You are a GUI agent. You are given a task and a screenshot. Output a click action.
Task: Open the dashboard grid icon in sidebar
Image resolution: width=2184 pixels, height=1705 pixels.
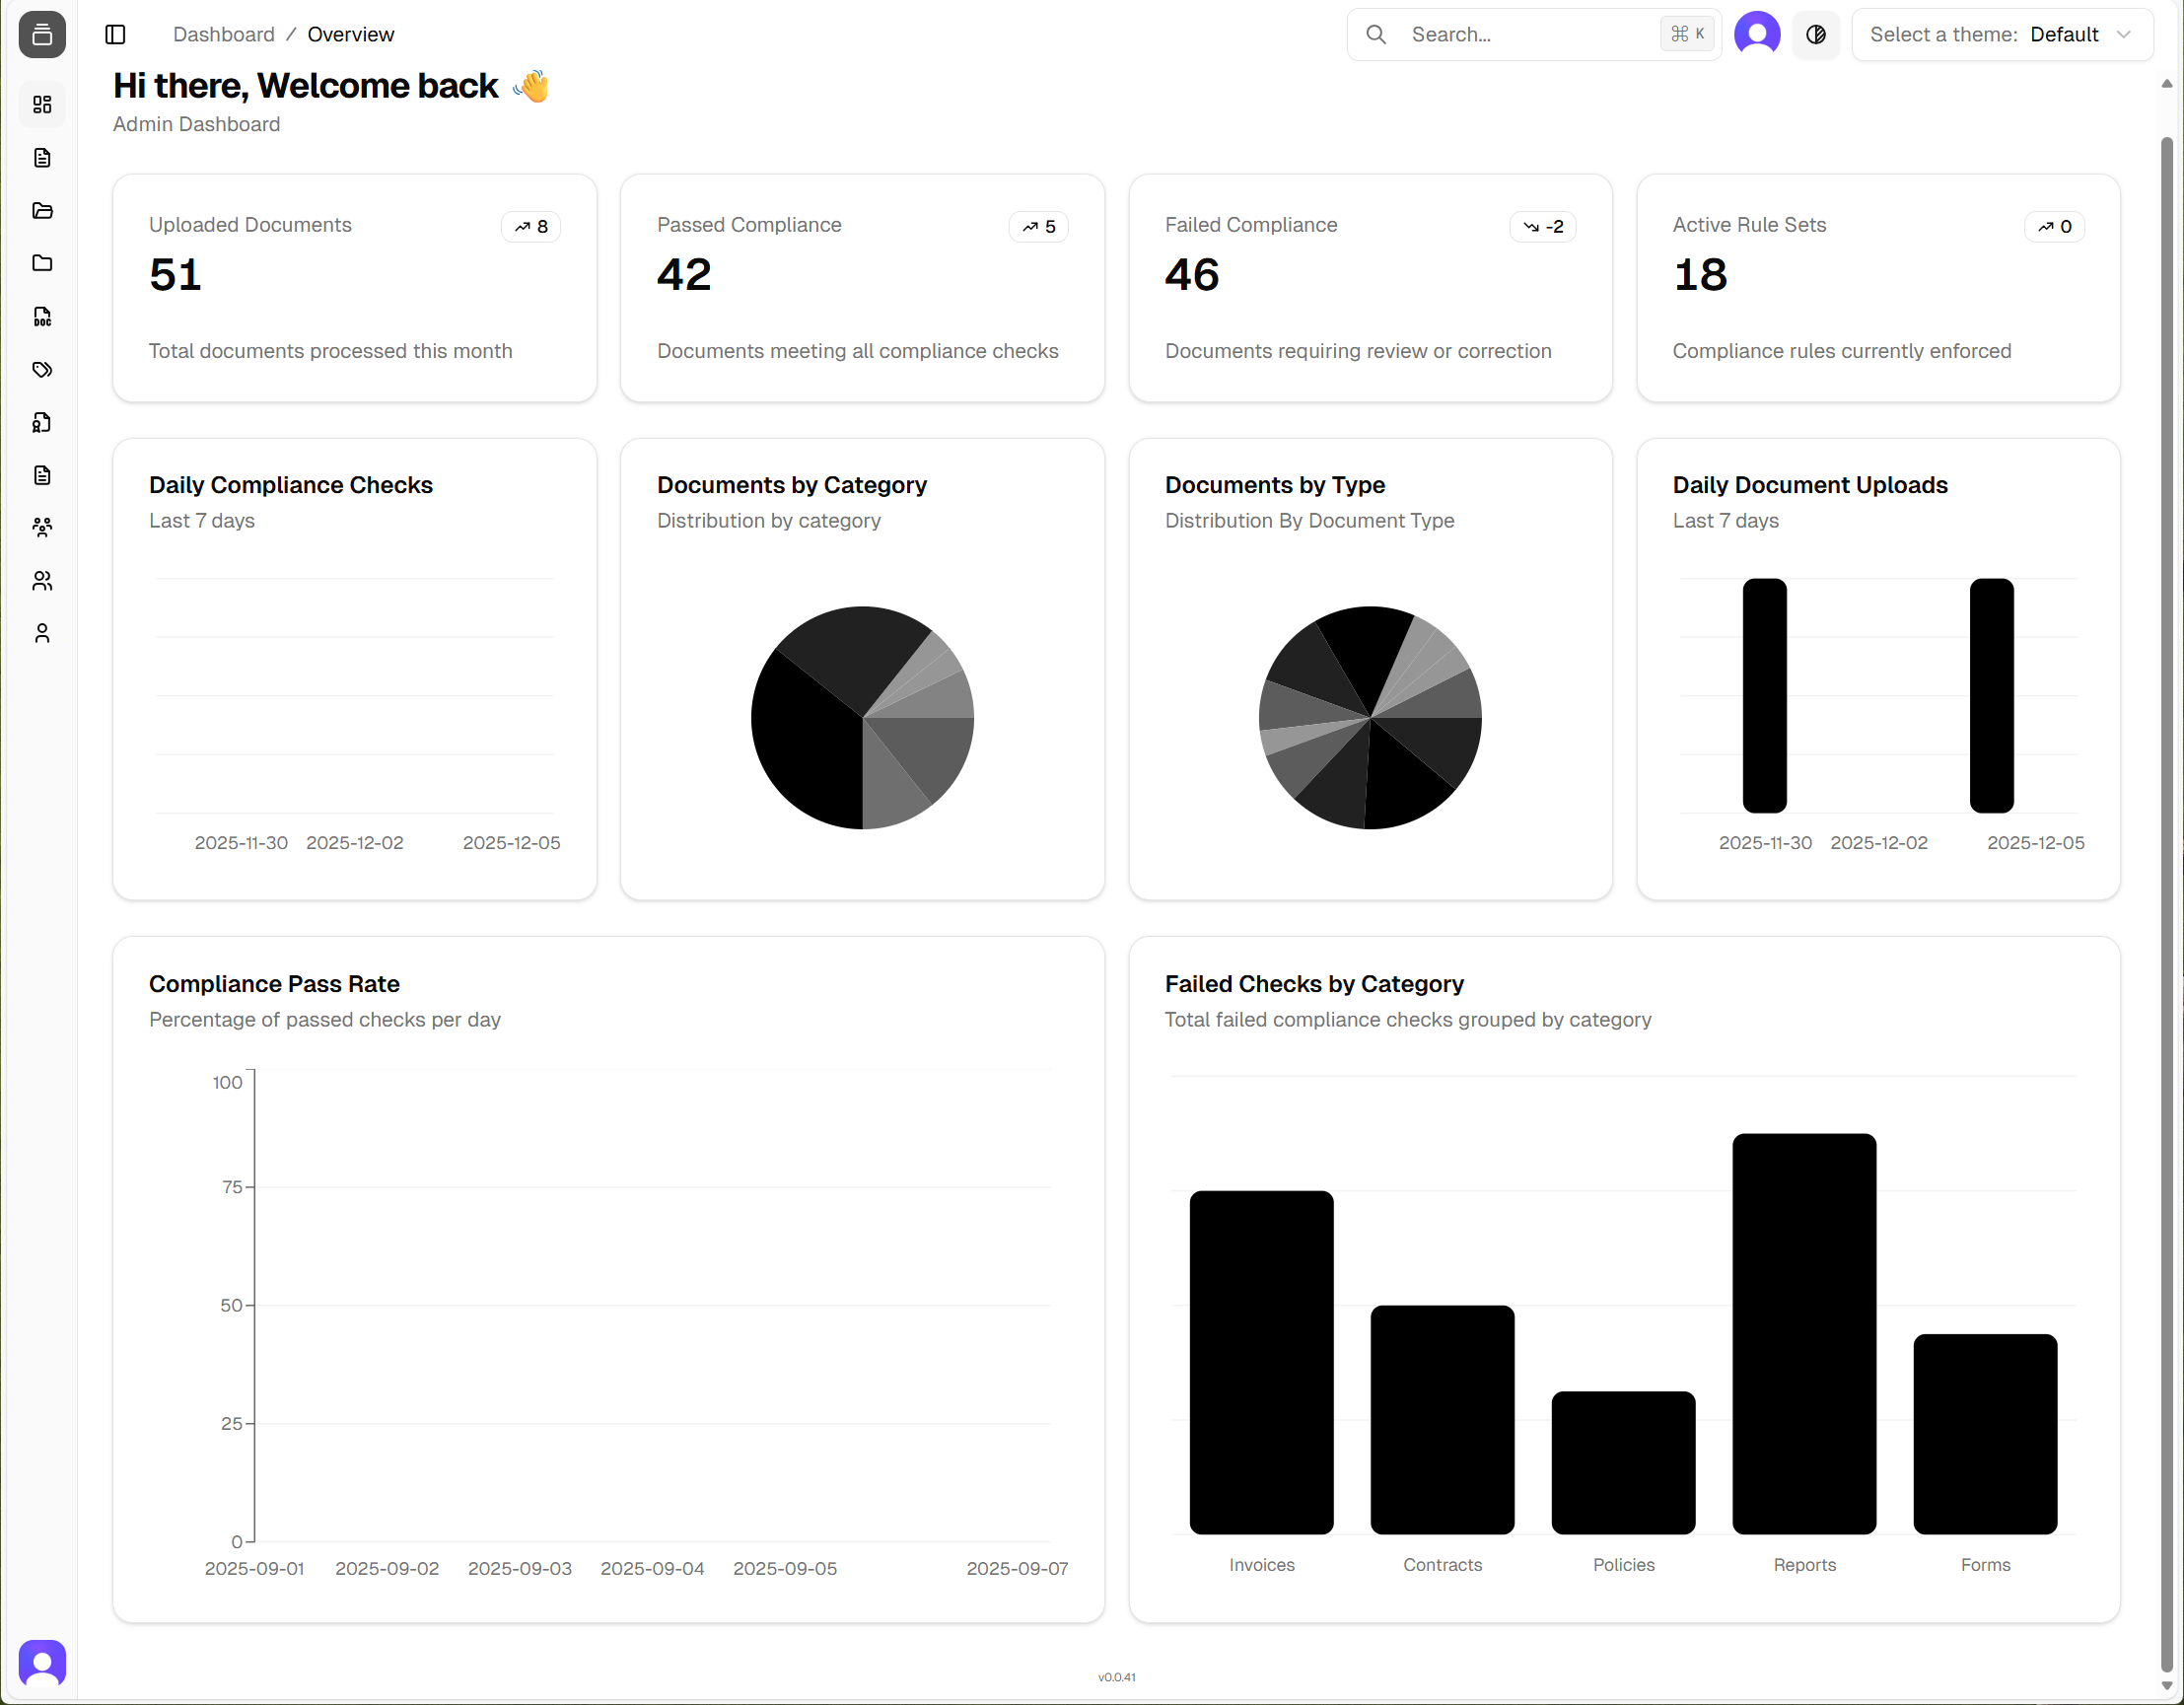point(42,105)
